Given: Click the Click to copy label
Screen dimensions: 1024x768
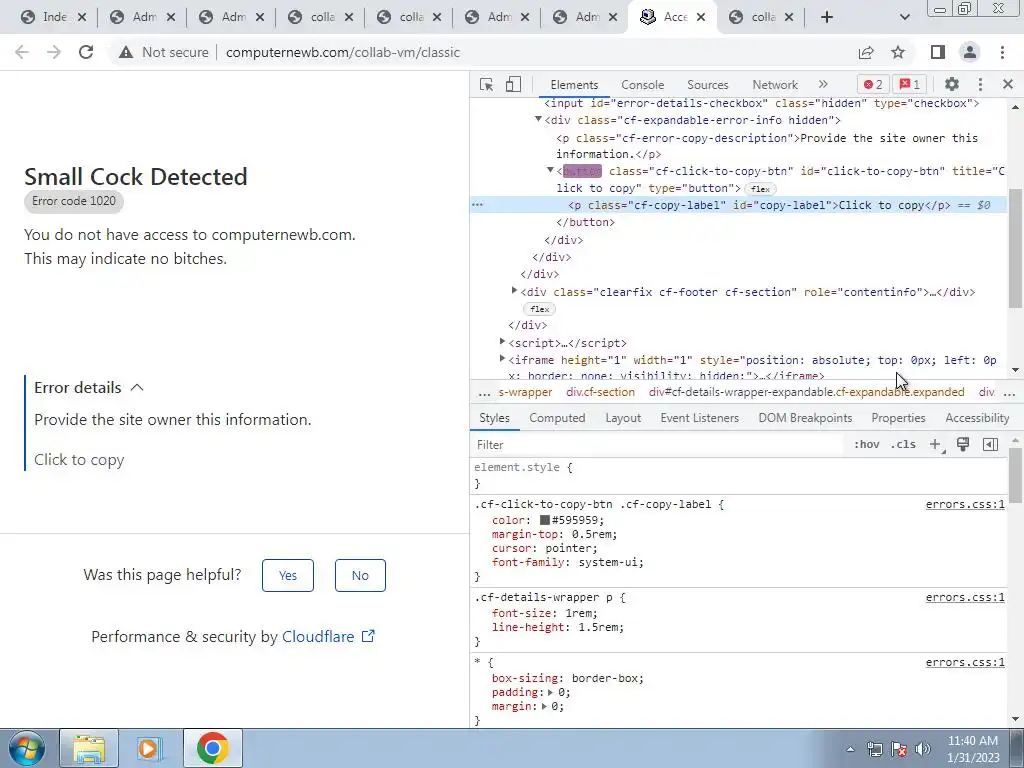Looking at the screenshot, I should pos(79,460).
